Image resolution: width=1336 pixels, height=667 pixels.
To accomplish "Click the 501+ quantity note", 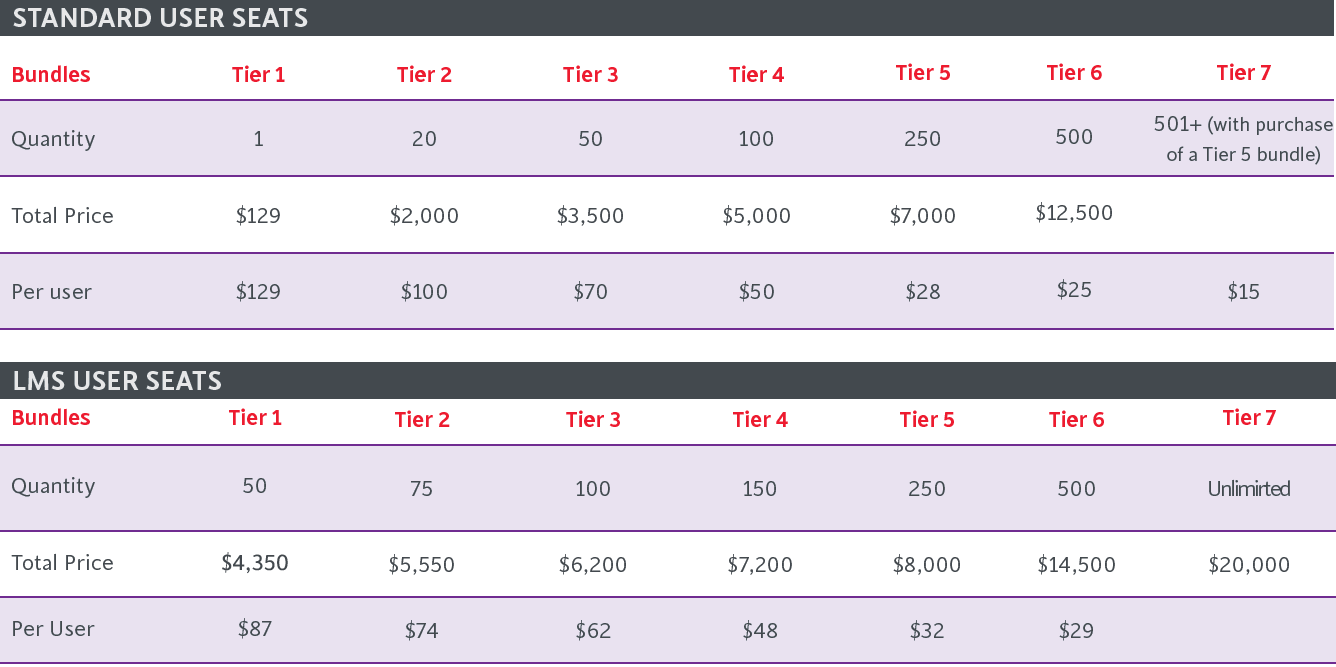I will 1243,139.
